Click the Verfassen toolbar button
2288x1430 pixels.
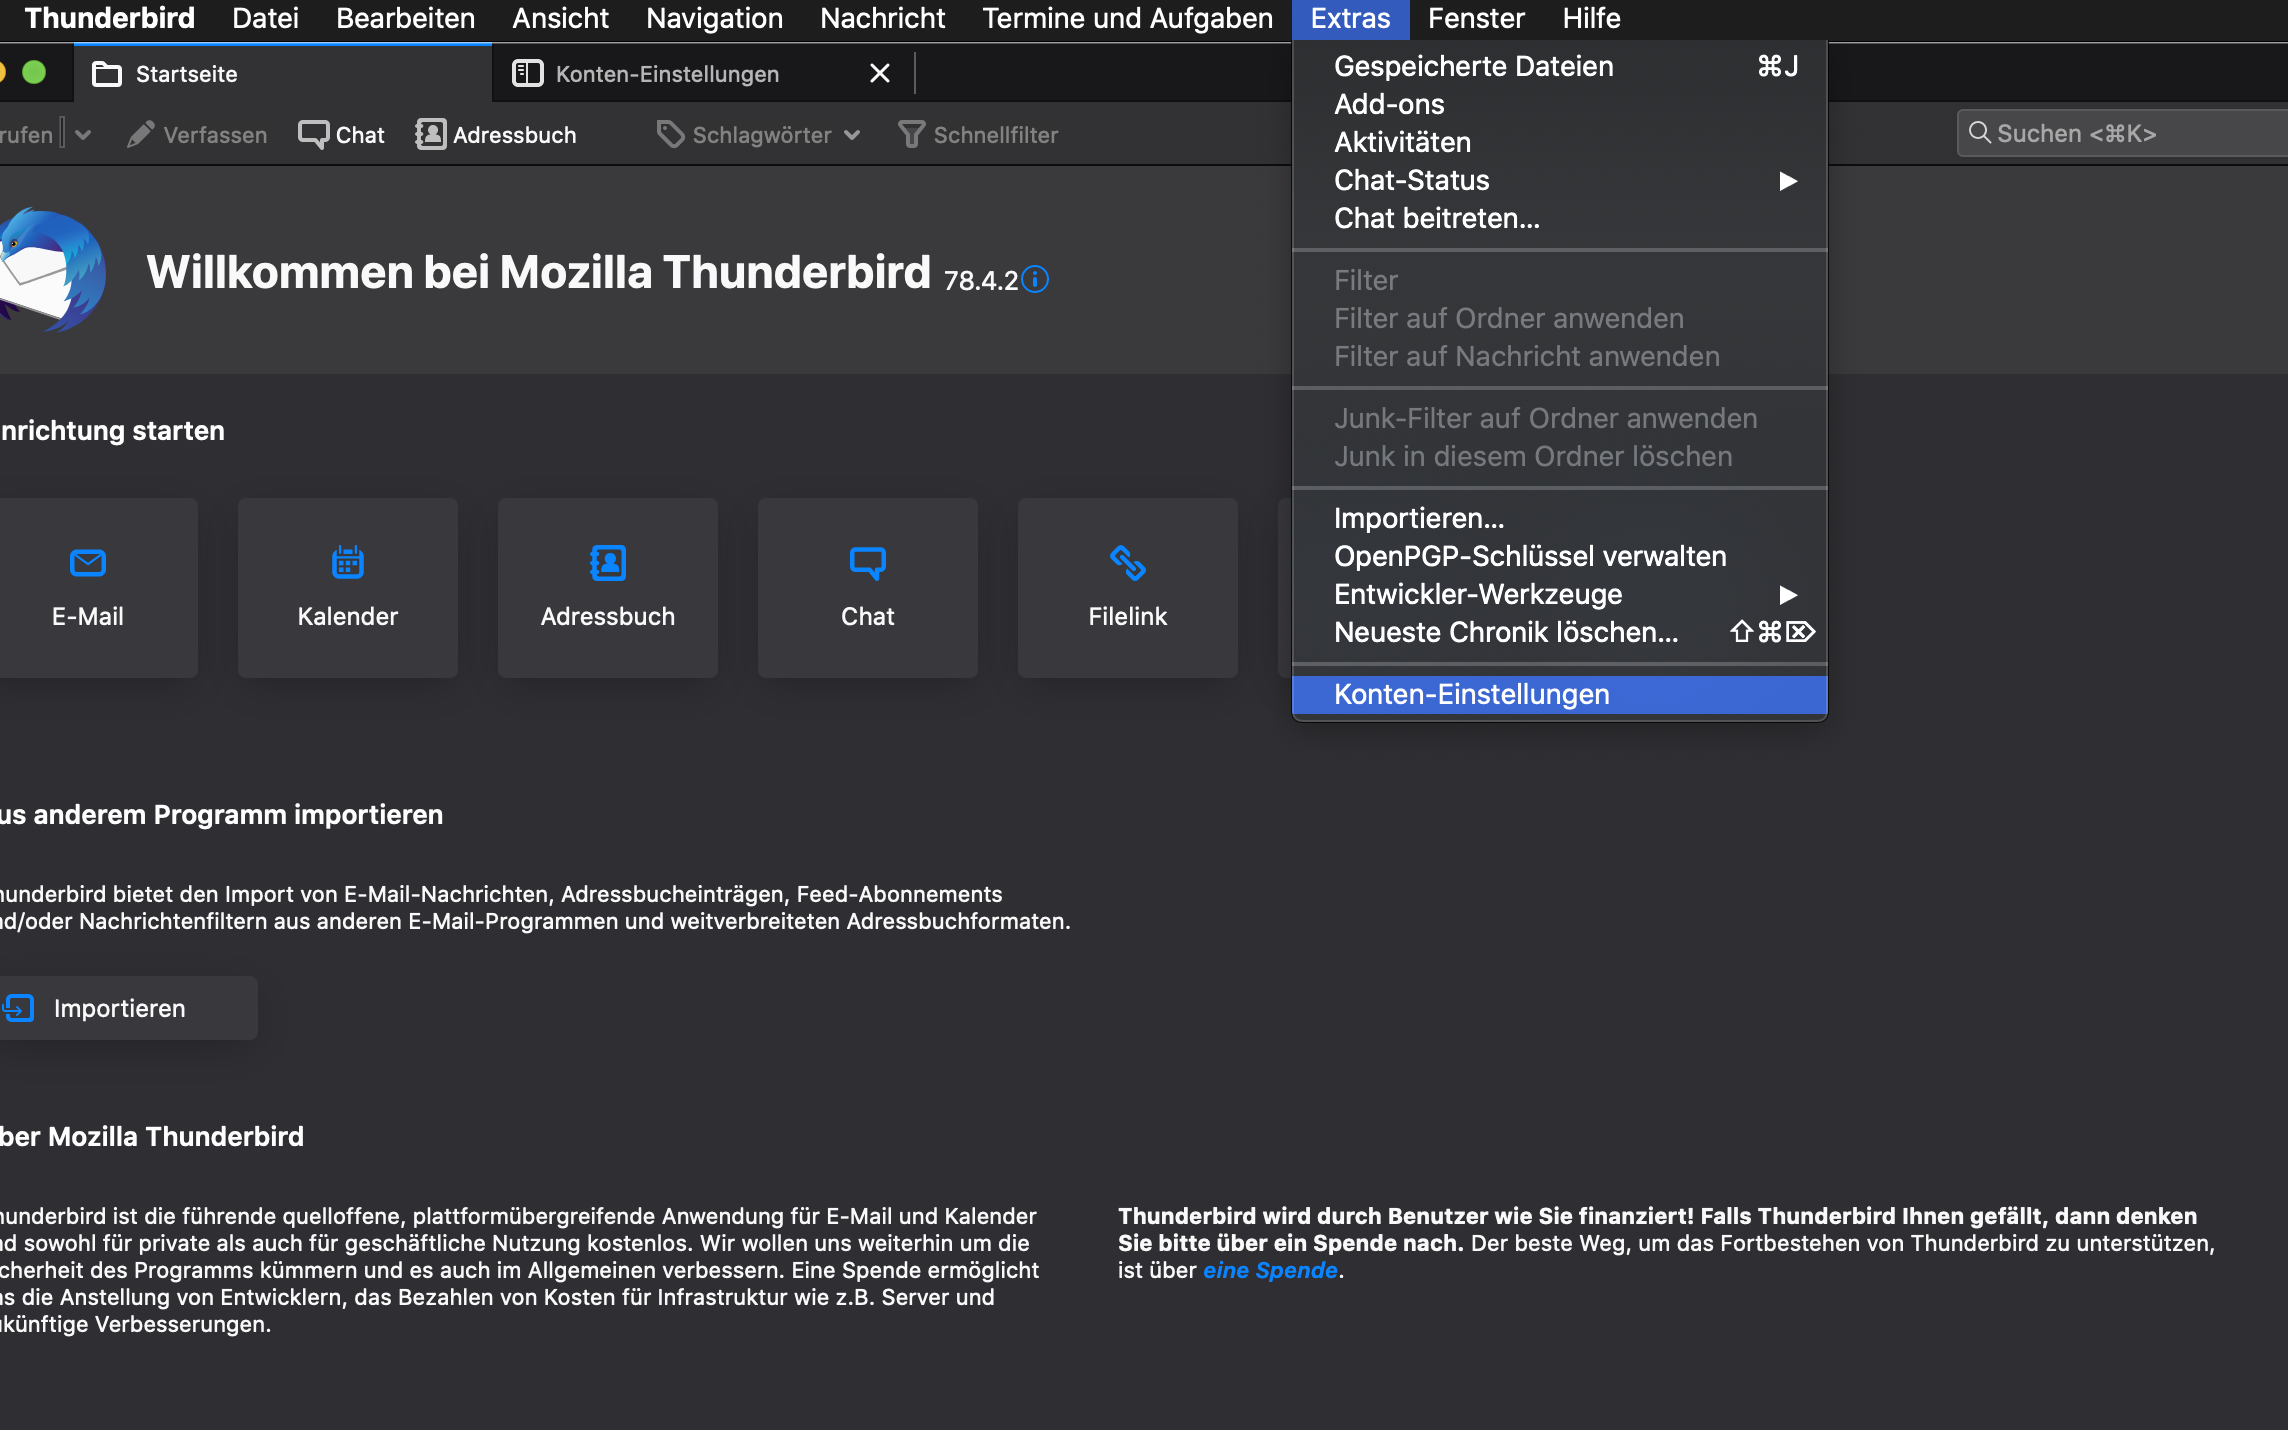click(x=197, y=134)
